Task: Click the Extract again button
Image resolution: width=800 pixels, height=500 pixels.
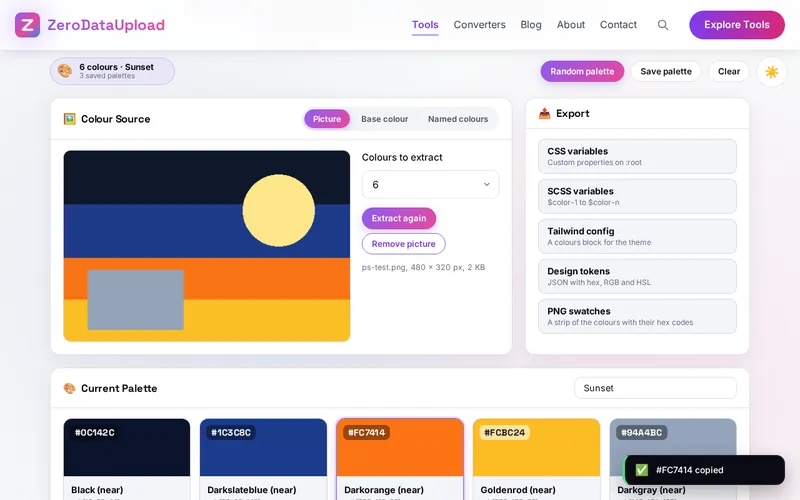Action: tap(398, 218)
